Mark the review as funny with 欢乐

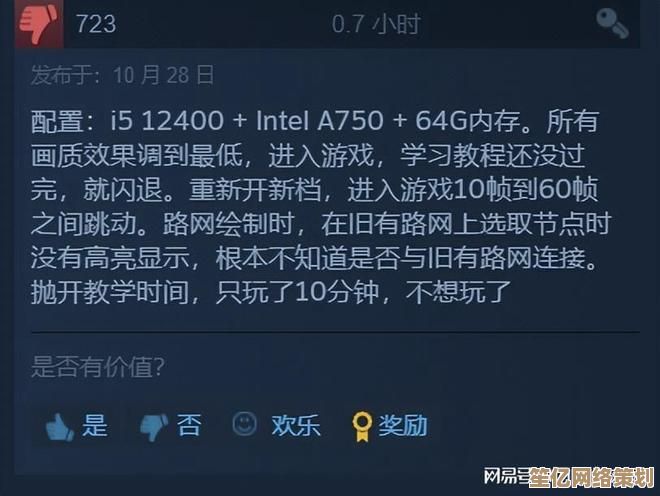pos(295,426)
